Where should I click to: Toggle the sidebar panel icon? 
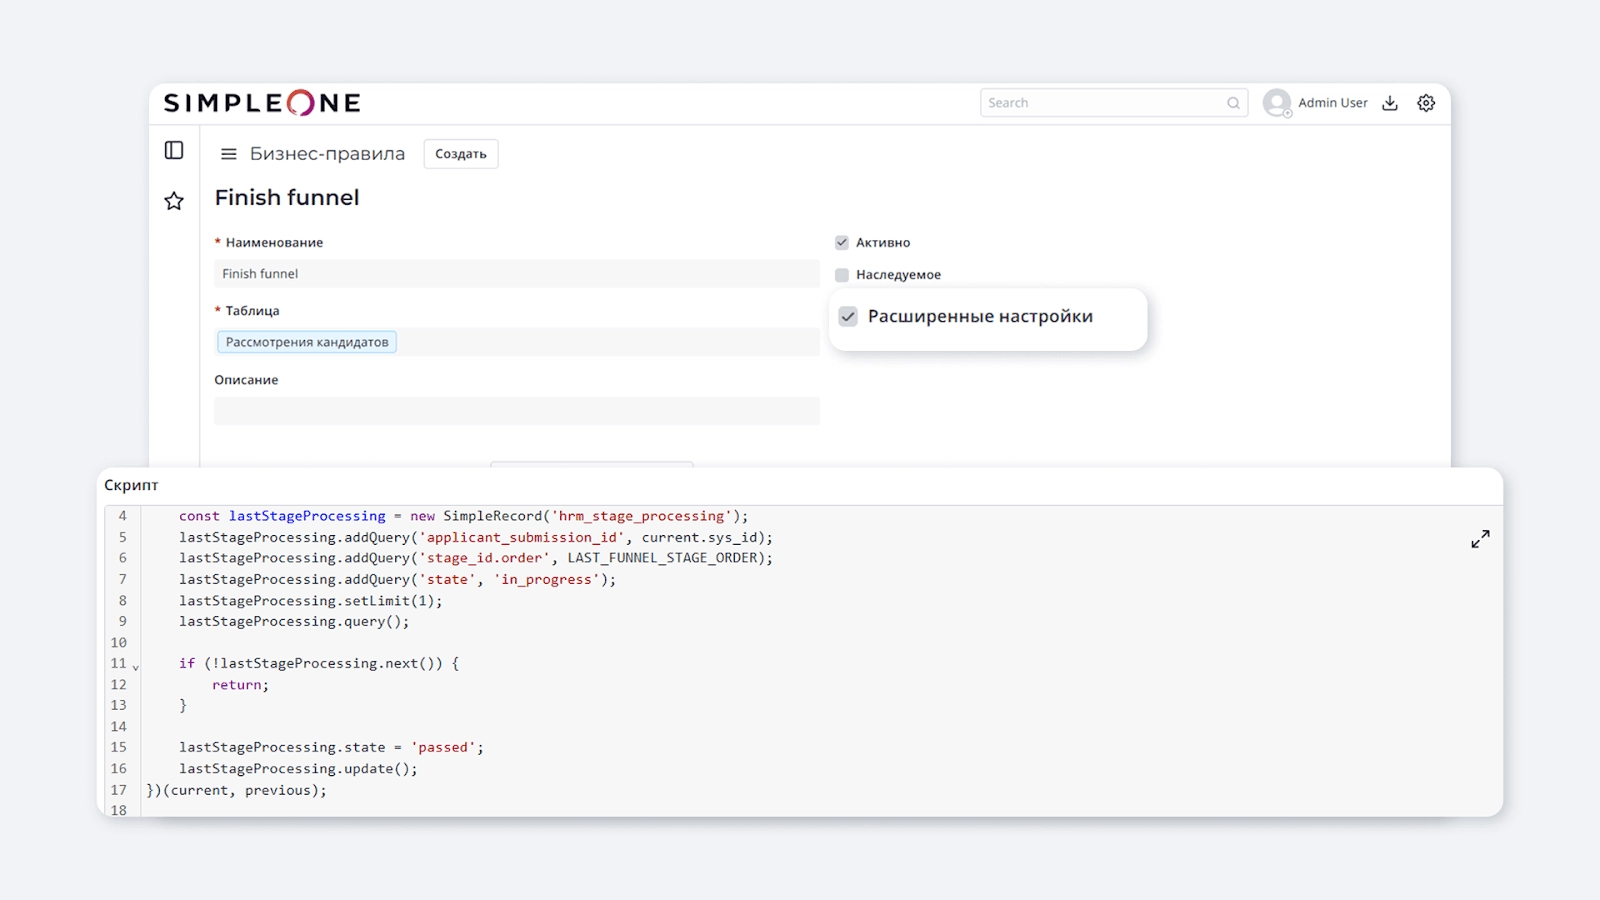pyautogui.click(x=174, y=150)
